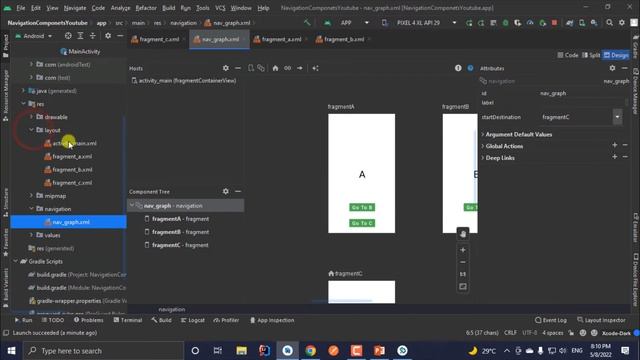Viewport: 640px width, 360px height.
Task: Click Select Opened File target icon
Action: point(68,36)
